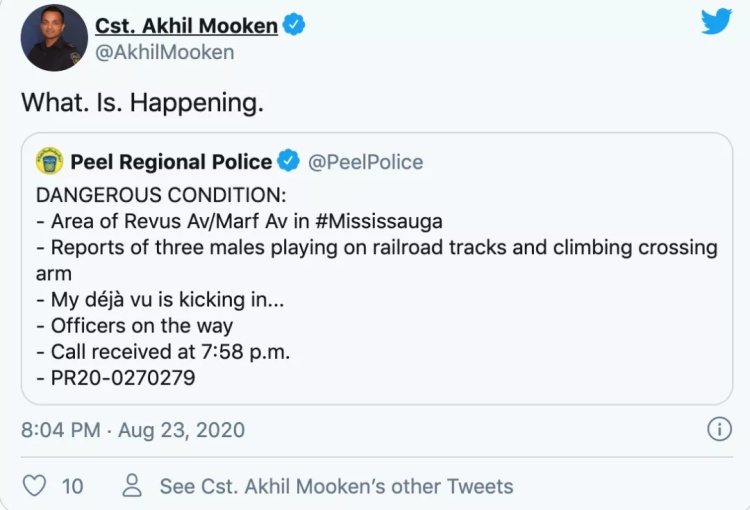Open Akhil Mooken's profile photo
750x510 pixels.
(54, 38)
